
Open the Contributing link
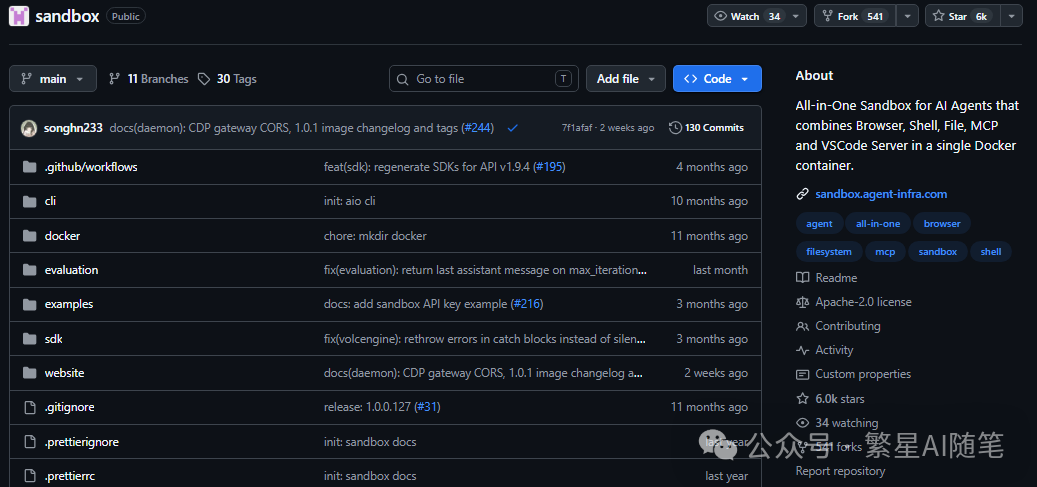point(839,326)
